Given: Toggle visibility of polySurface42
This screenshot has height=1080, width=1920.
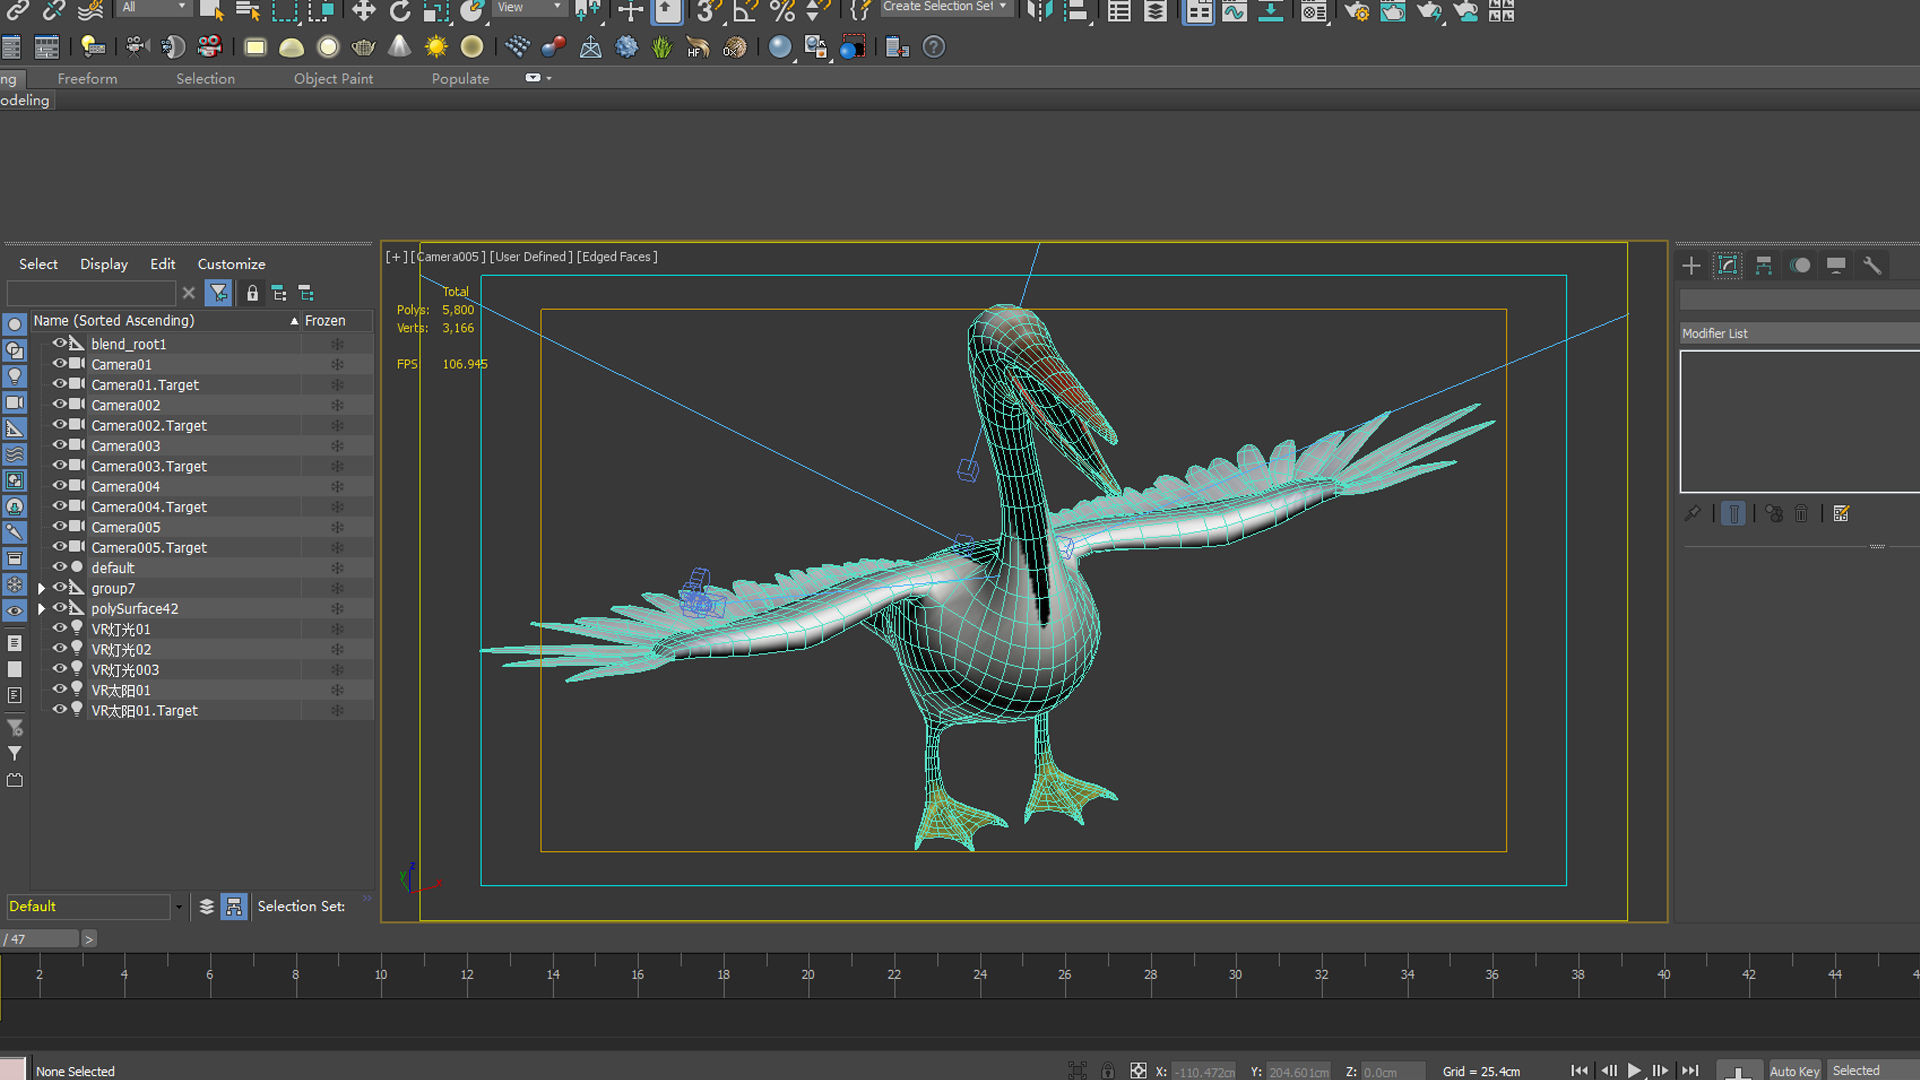Looking at the screenshot, I should pos(60,608).
